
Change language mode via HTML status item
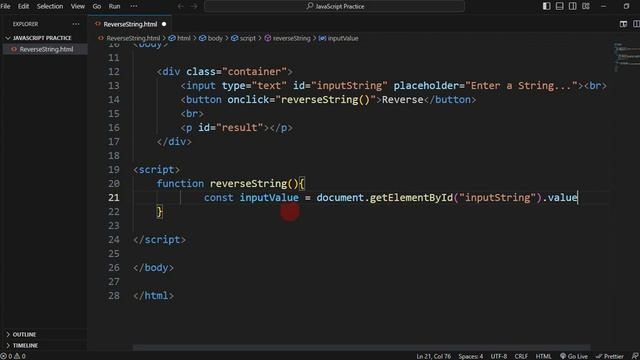point(543,356)
